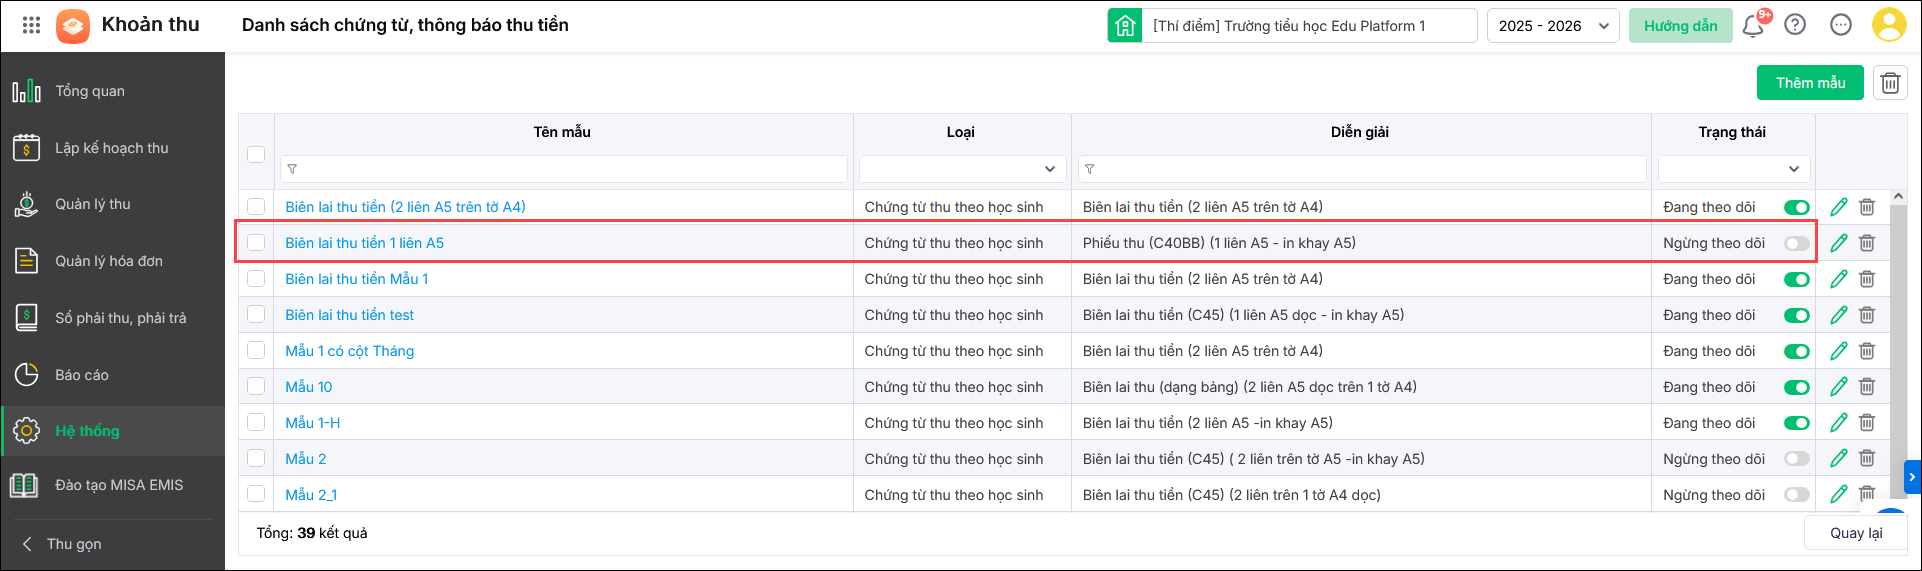Collapse the sidebar with Thu gọn
This screenshot has width=1922, height=571.
click(74, 544)
